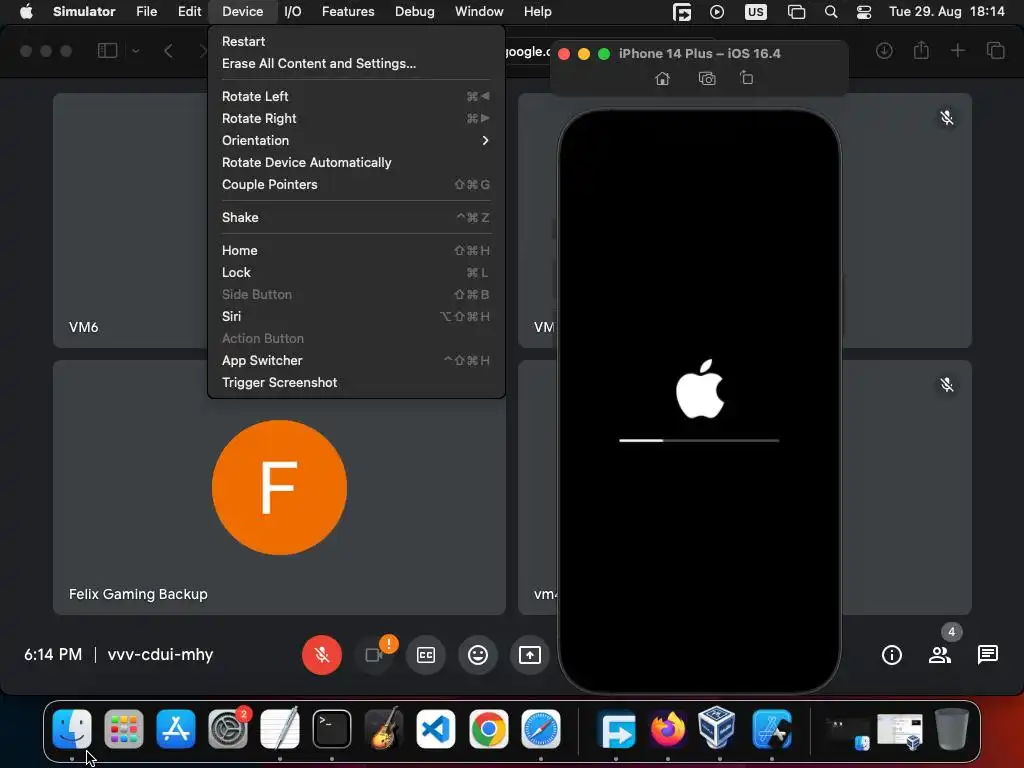
Task: Click the Rotate icon in Simulator toolbar
Action: (746, 78)
